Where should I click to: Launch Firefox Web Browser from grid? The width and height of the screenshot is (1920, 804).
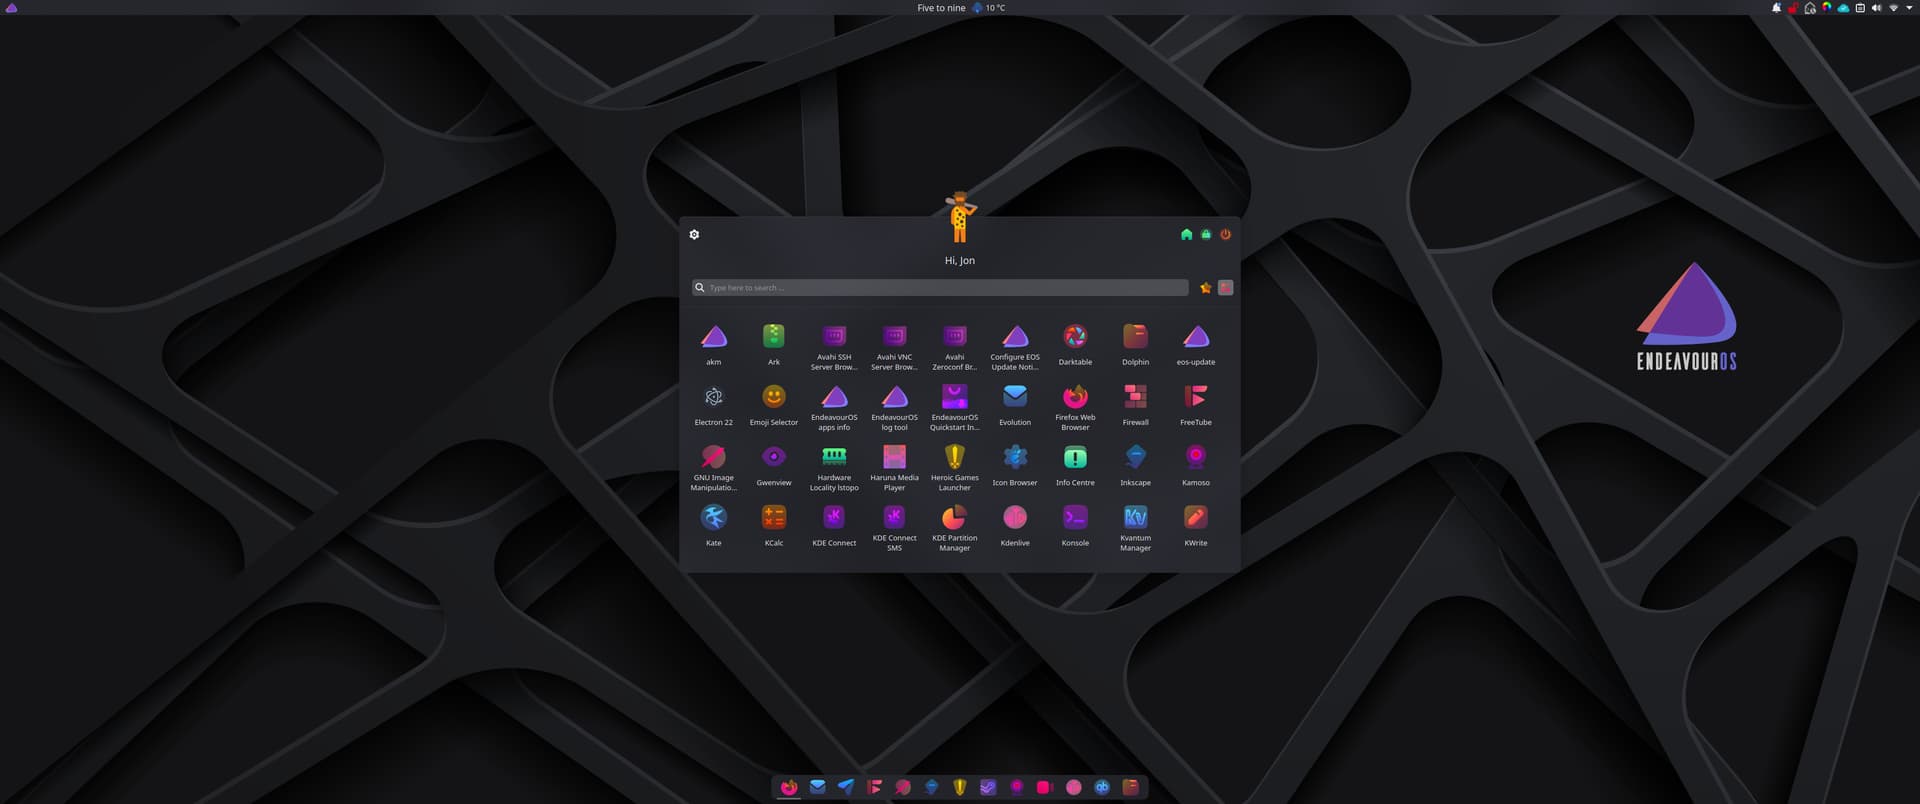[x=1075, y=406]
